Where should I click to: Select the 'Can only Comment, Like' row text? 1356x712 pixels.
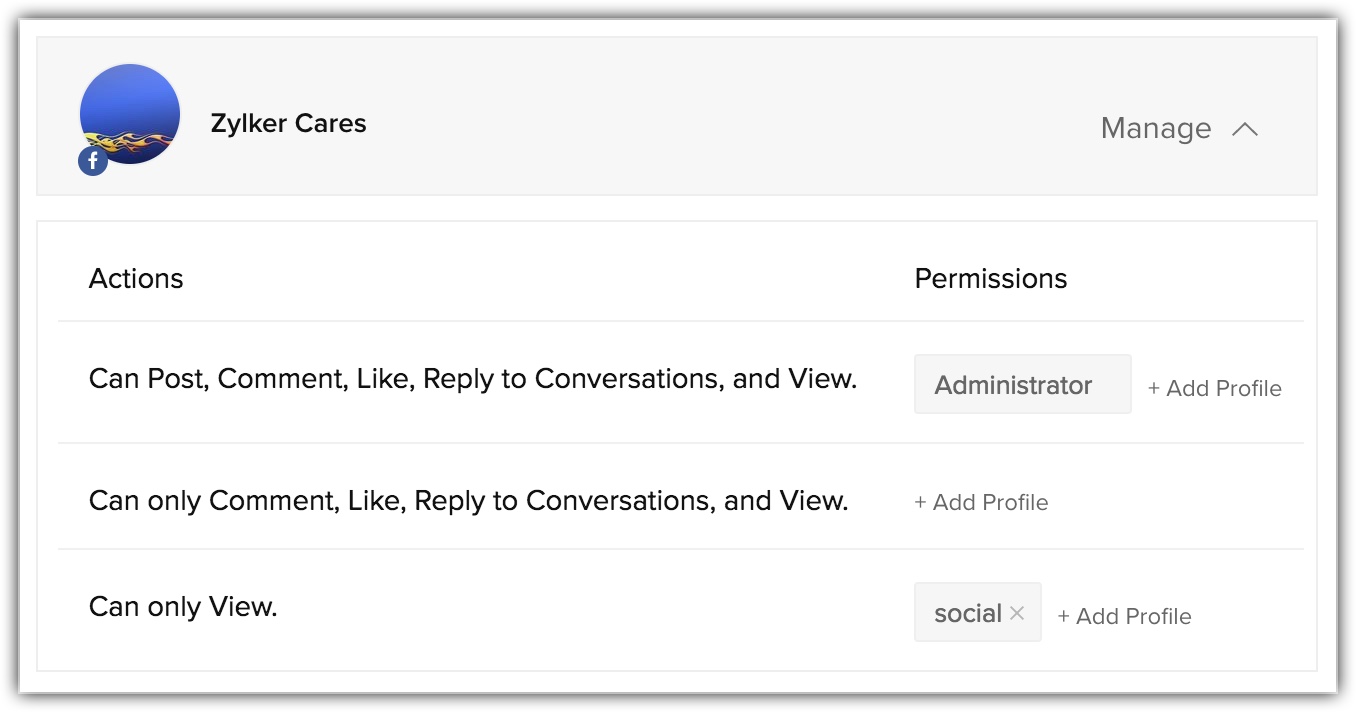point(468,500)
